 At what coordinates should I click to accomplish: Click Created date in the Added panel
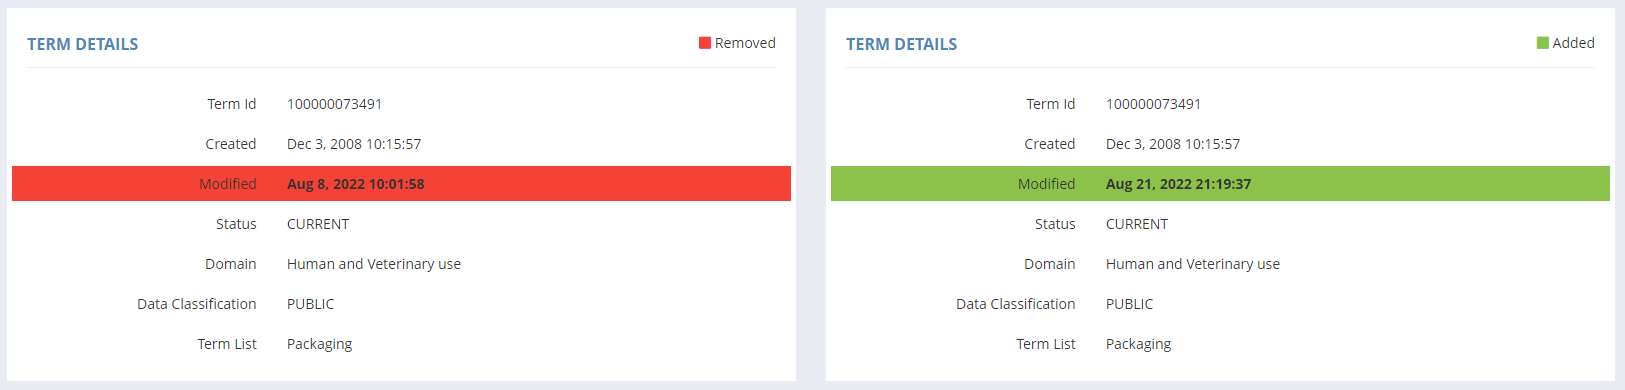pos(1173,144)
